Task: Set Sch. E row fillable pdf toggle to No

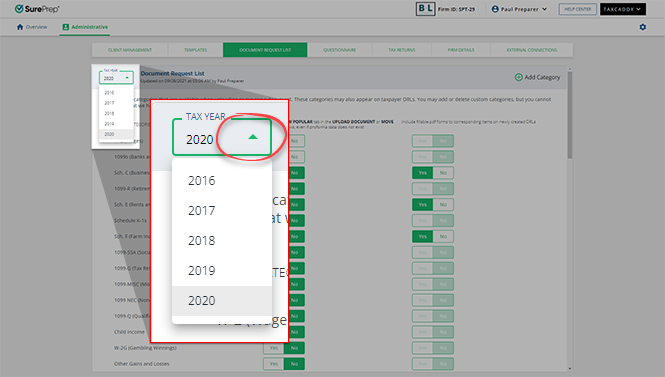Action: (x=443, y=204)
